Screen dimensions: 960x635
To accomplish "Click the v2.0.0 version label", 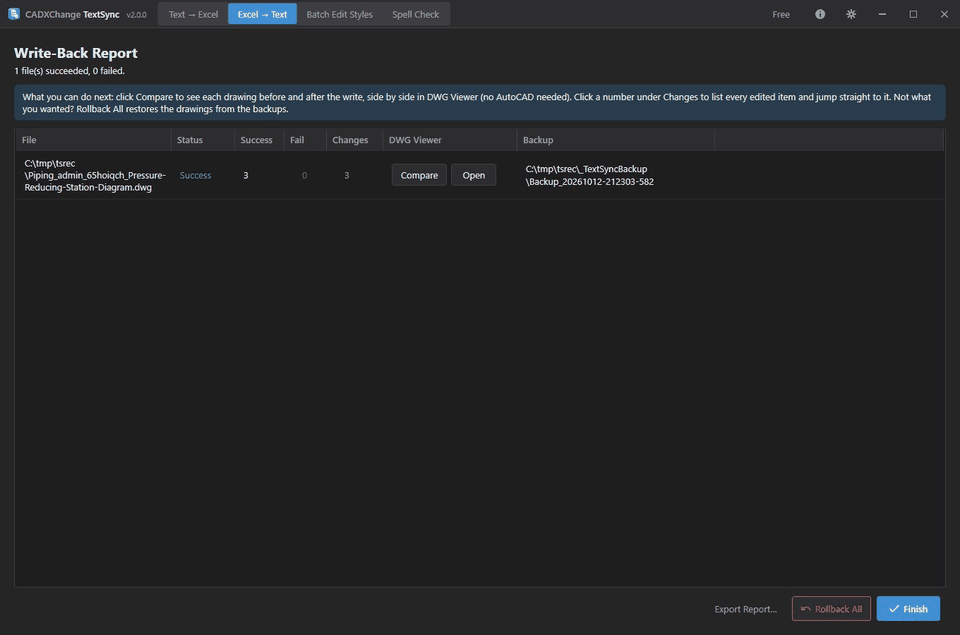I will coord(136,15).
